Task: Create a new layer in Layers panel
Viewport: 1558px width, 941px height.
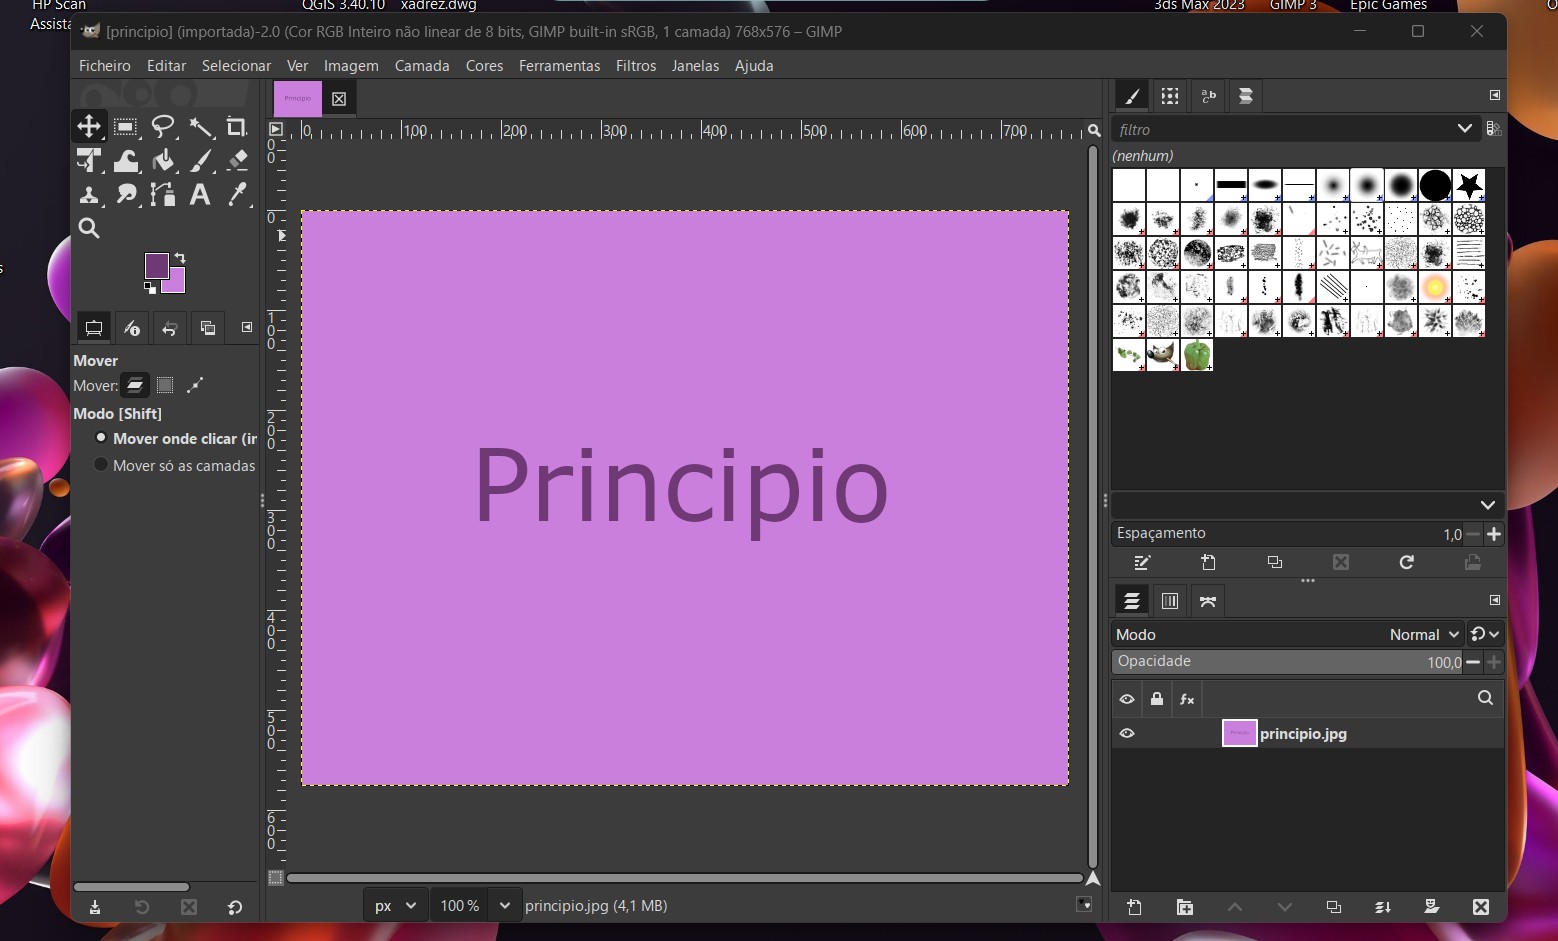Action: tap(1134, 907)
